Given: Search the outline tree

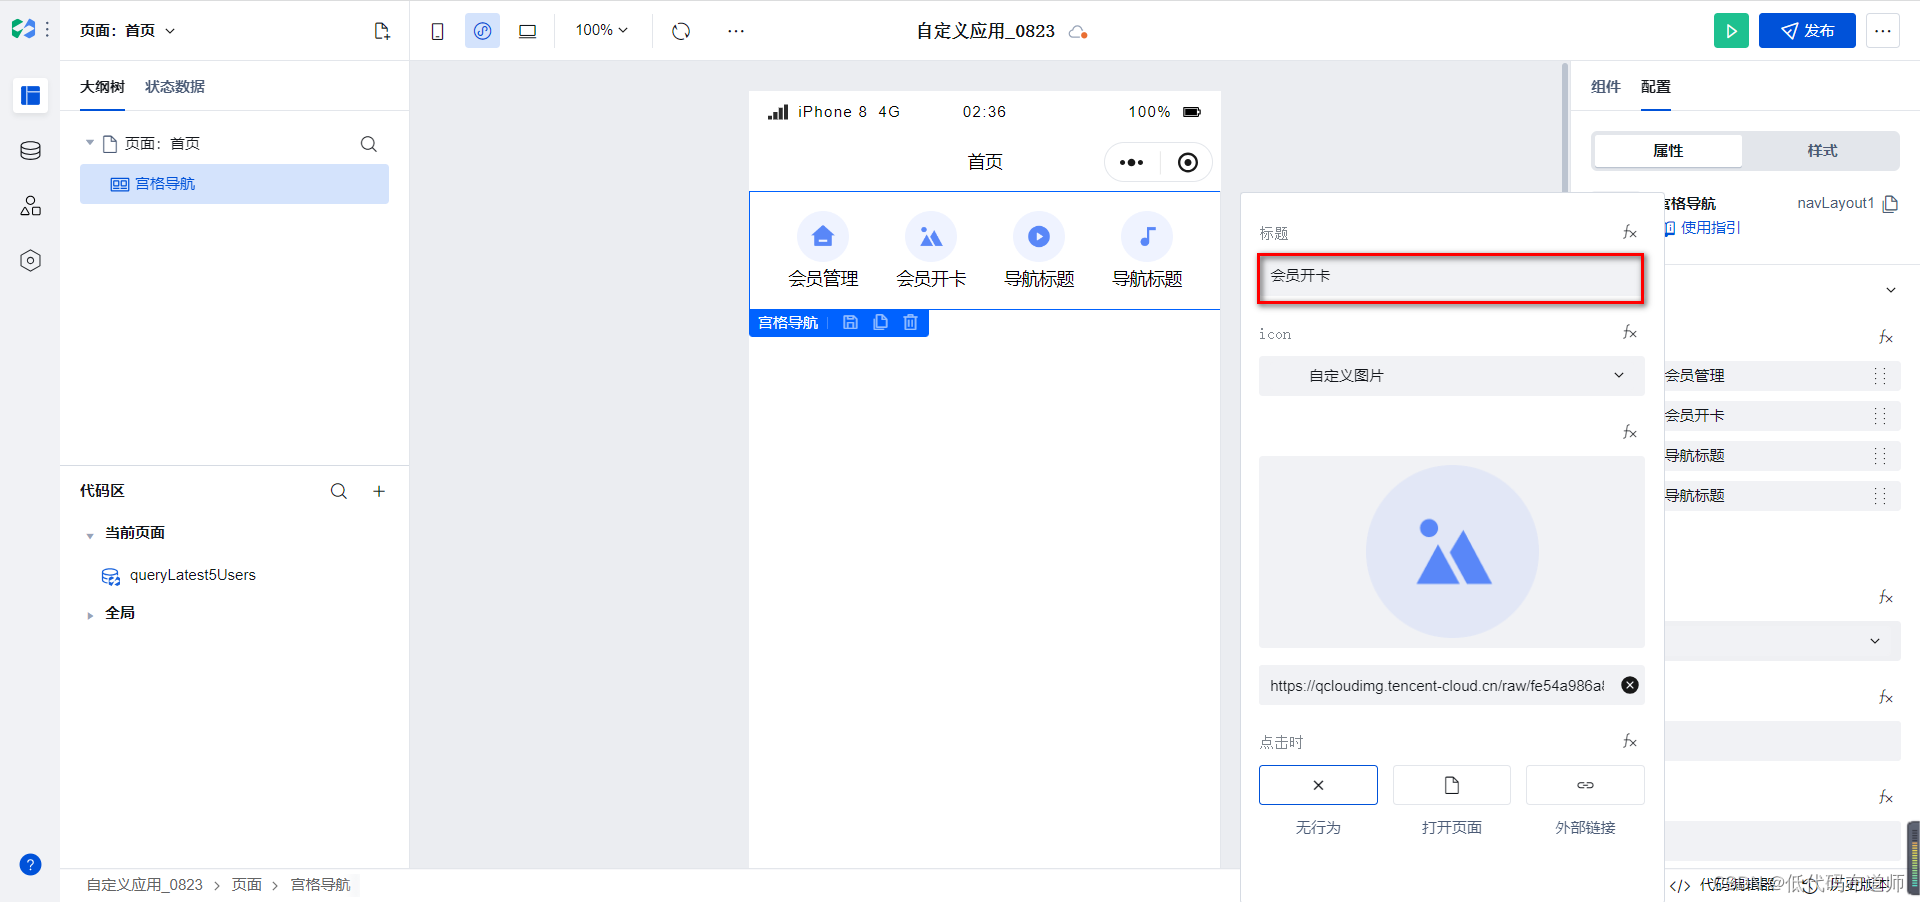Looking at the screenshot, I should click(369, 144).
